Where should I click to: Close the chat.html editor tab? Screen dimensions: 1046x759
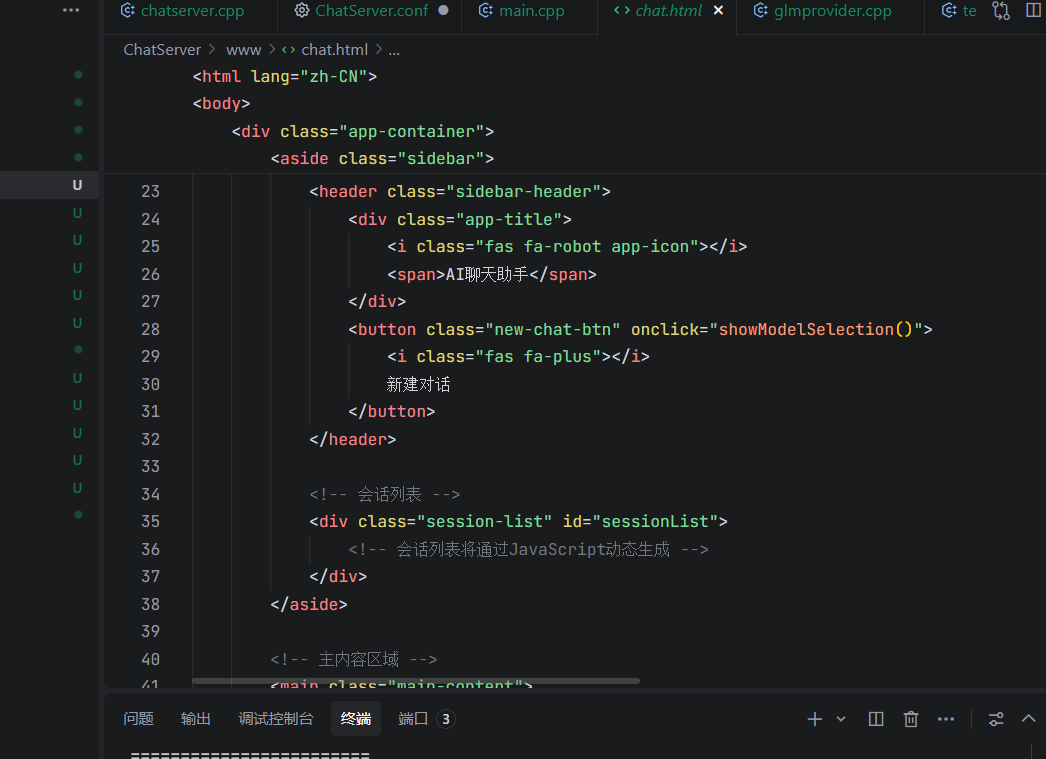tap(718, 11)
